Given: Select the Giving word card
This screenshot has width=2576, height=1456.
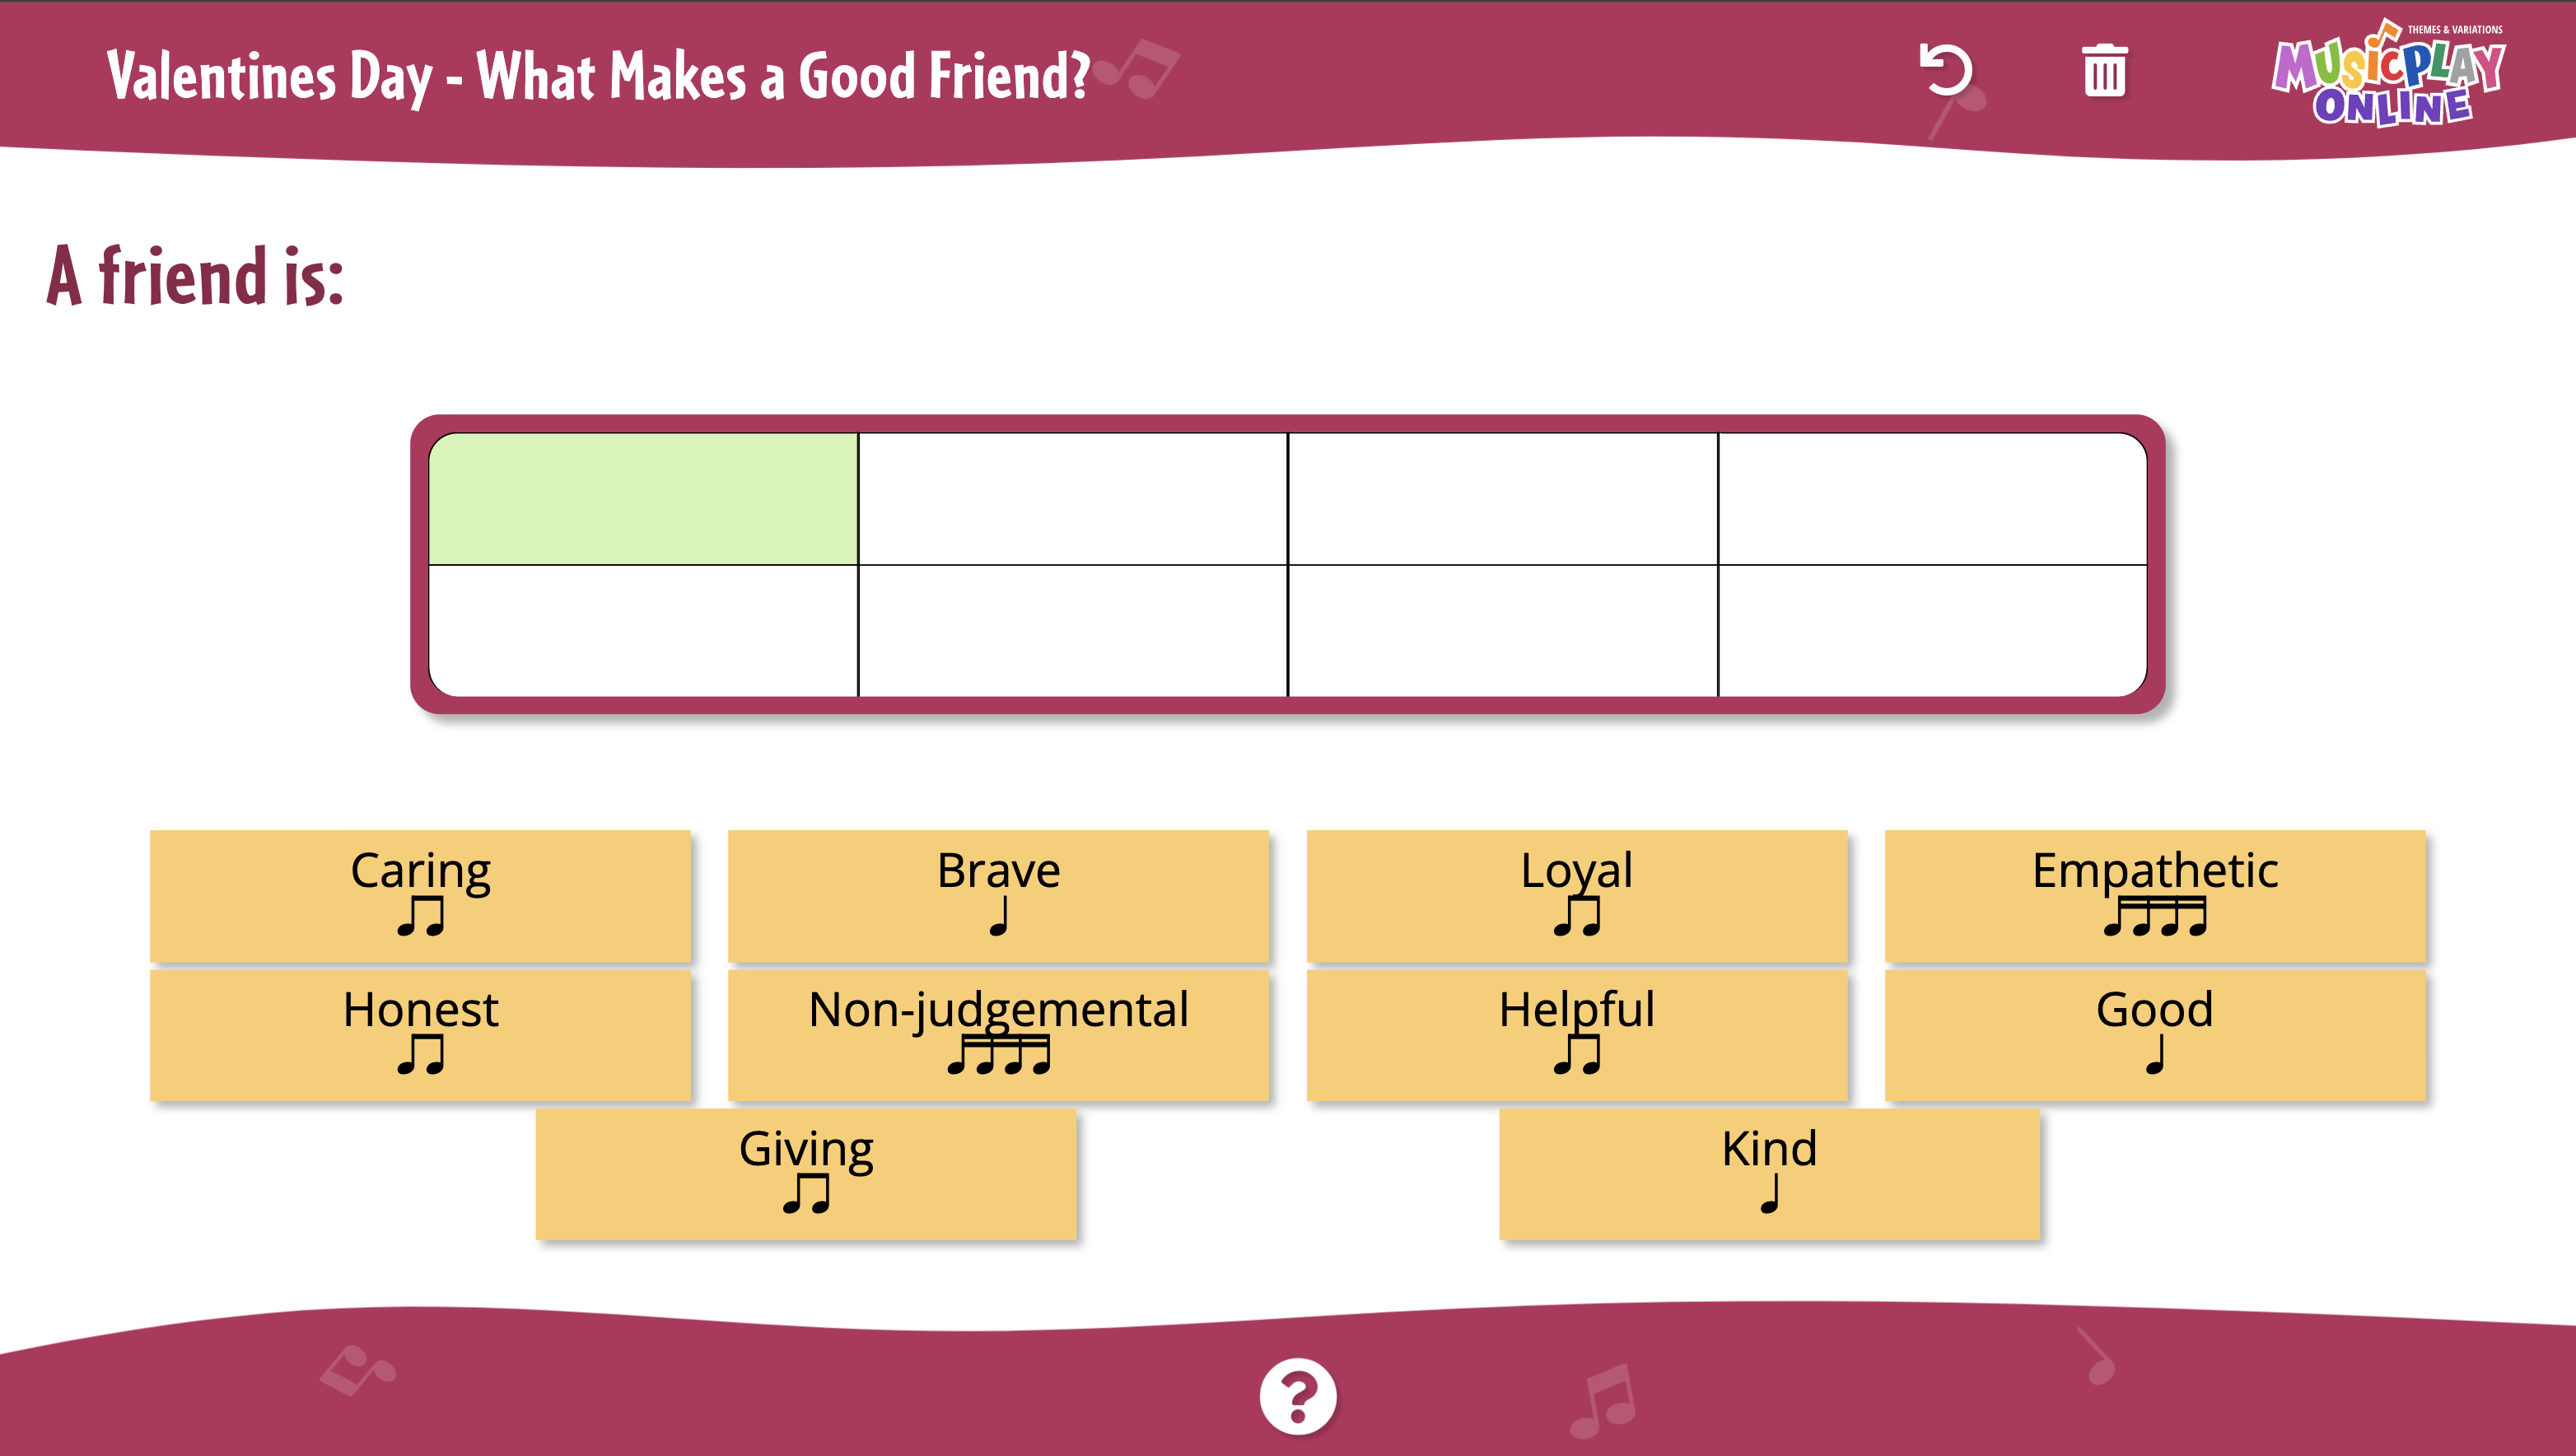Looking at the screenshot, I should [x=806, y=1173].
